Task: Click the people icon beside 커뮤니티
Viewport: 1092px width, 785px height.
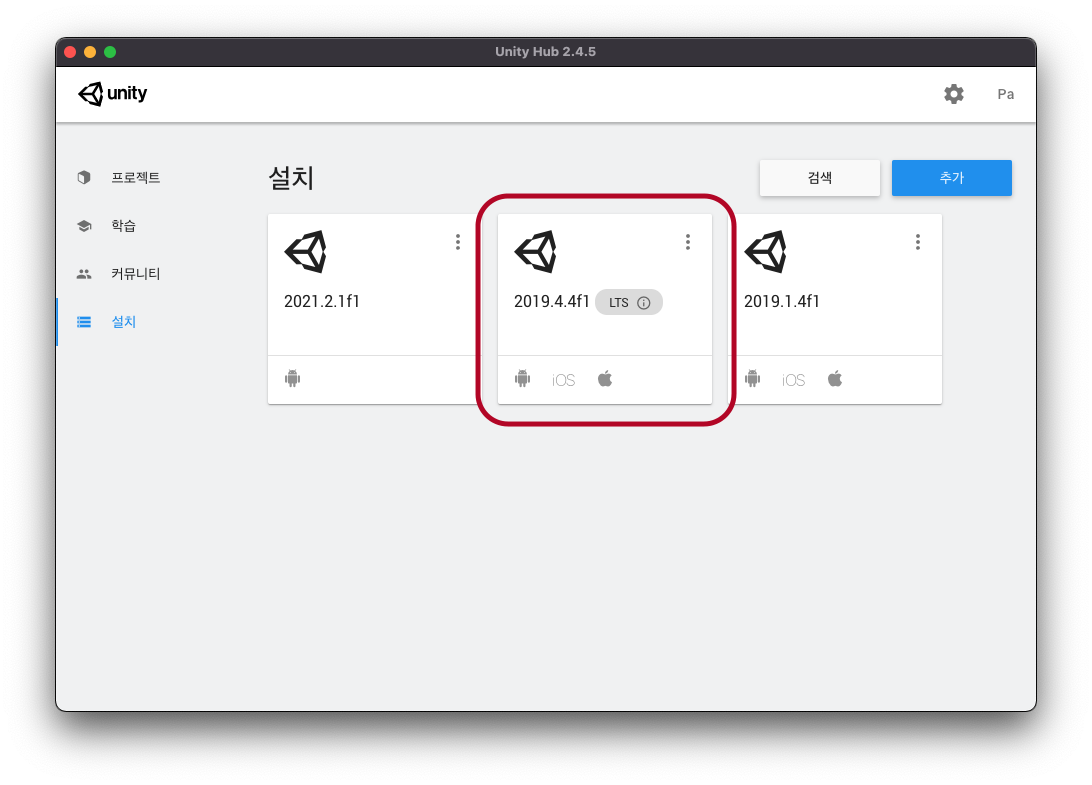Action: 84,274
